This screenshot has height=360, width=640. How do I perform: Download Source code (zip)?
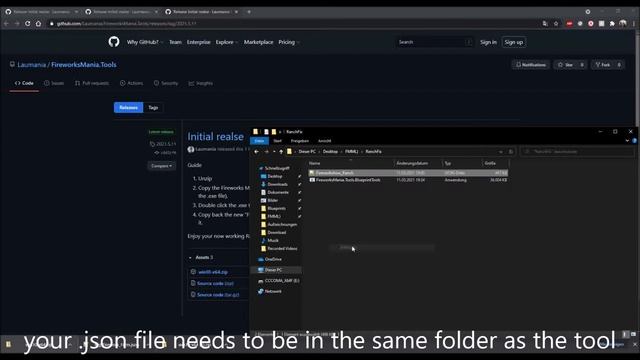pyautogui.click(x=215, y=283)
